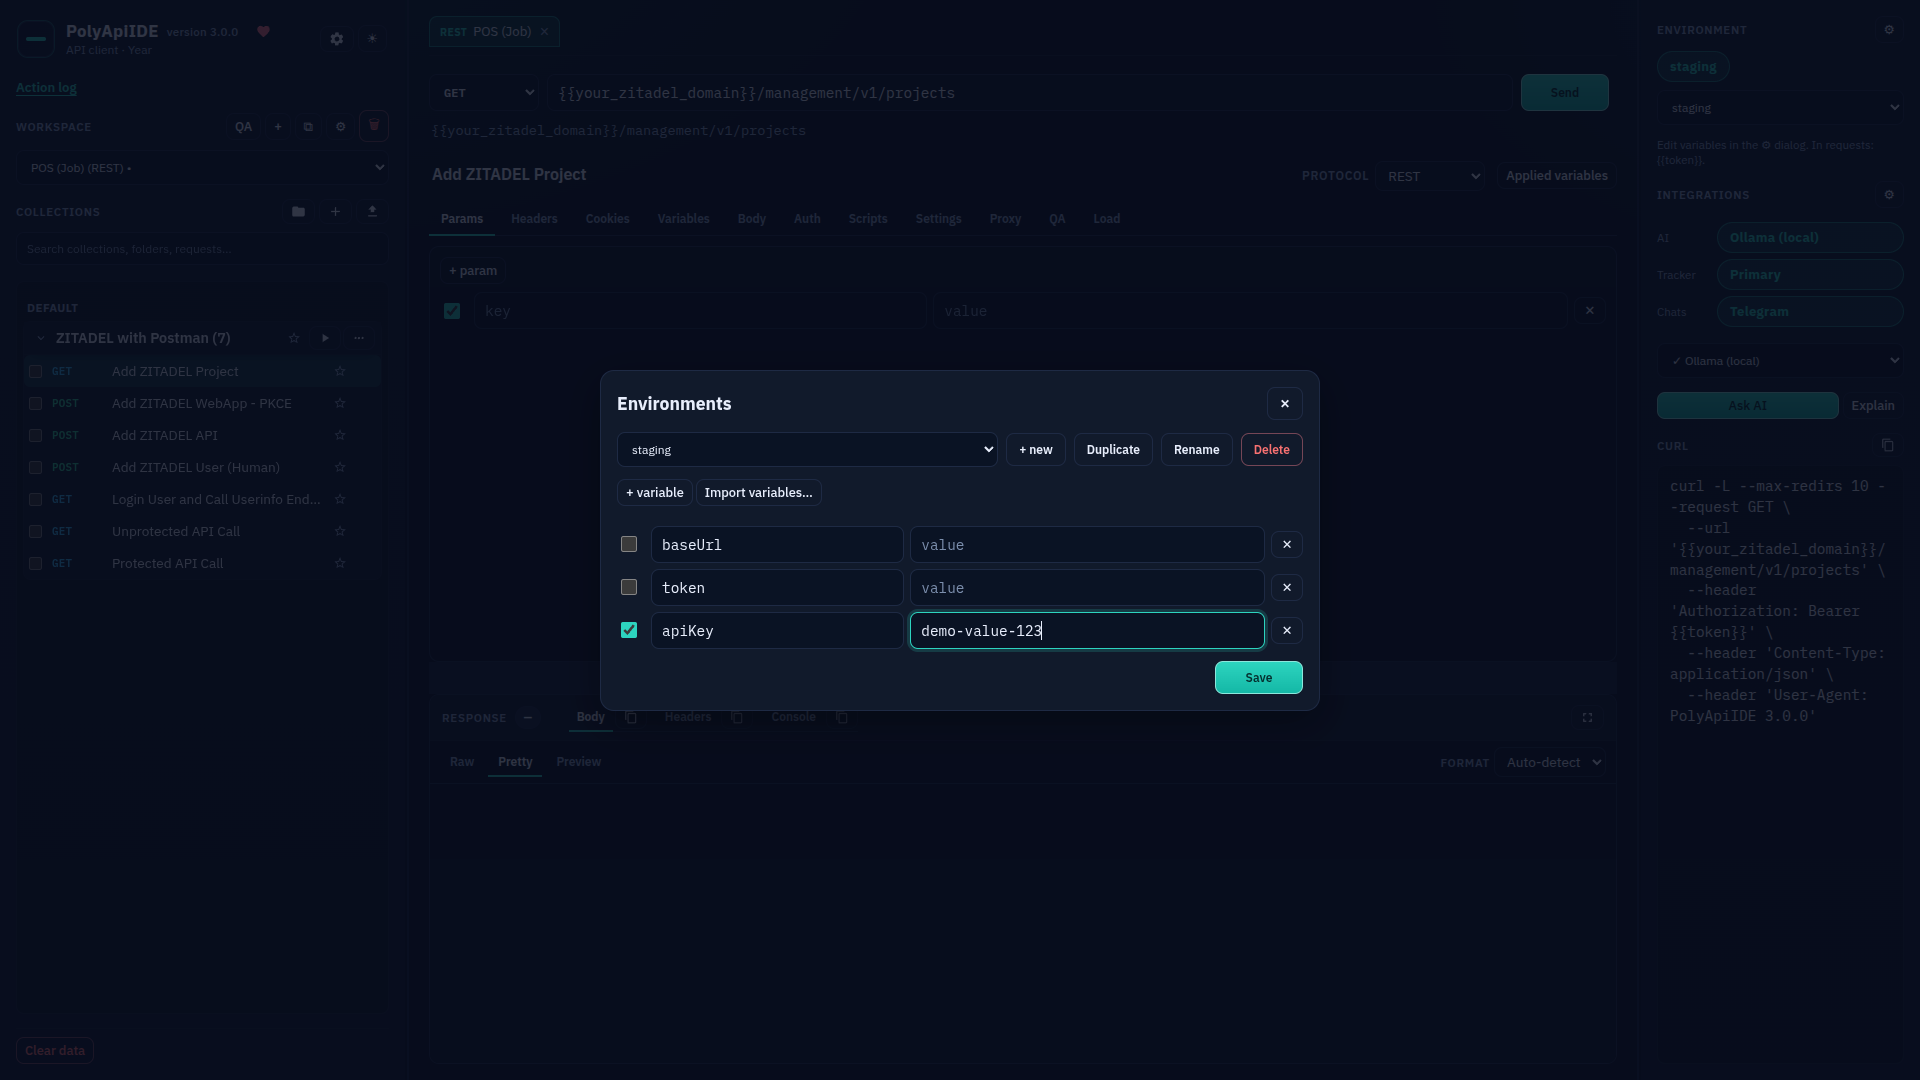Copy the cURL command icon
Viewport: 1920px width, 1080px height.
click(1887, 446)
